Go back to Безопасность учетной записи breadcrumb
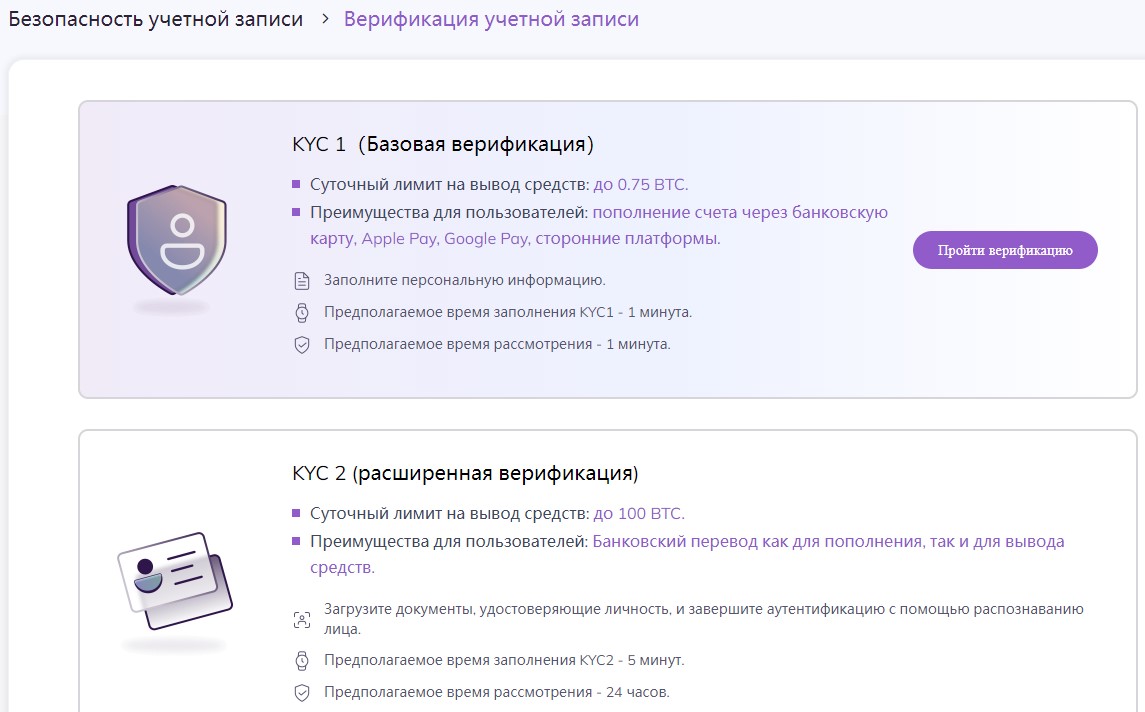The width and height of the screenshot is (1145, 712). 155,19
